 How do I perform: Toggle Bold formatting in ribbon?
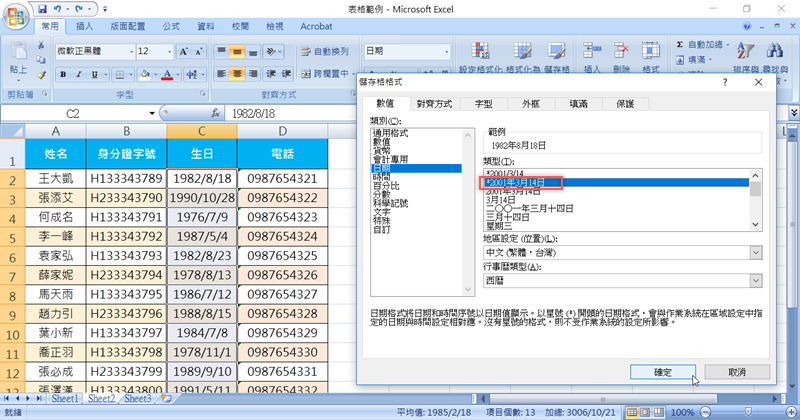tap(63, 73)
